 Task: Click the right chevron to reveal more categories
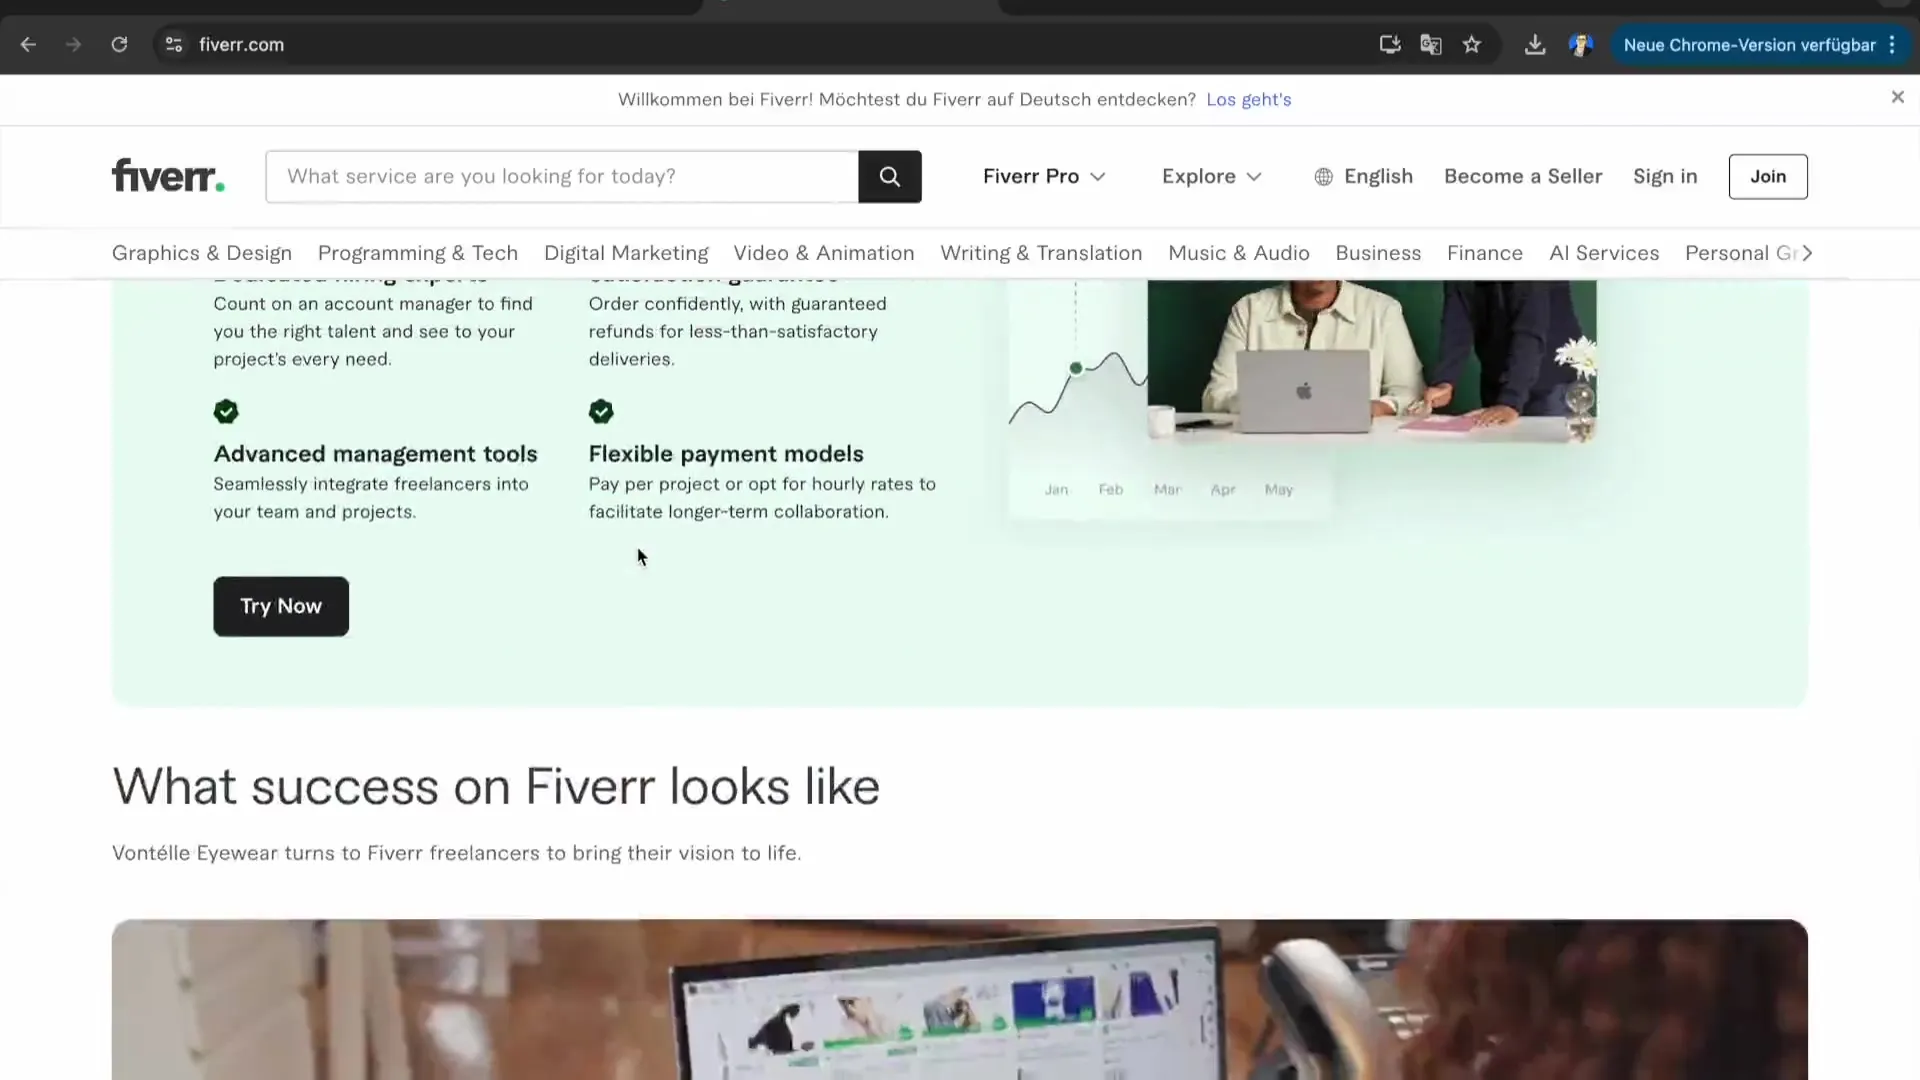tap(1807, 253)
